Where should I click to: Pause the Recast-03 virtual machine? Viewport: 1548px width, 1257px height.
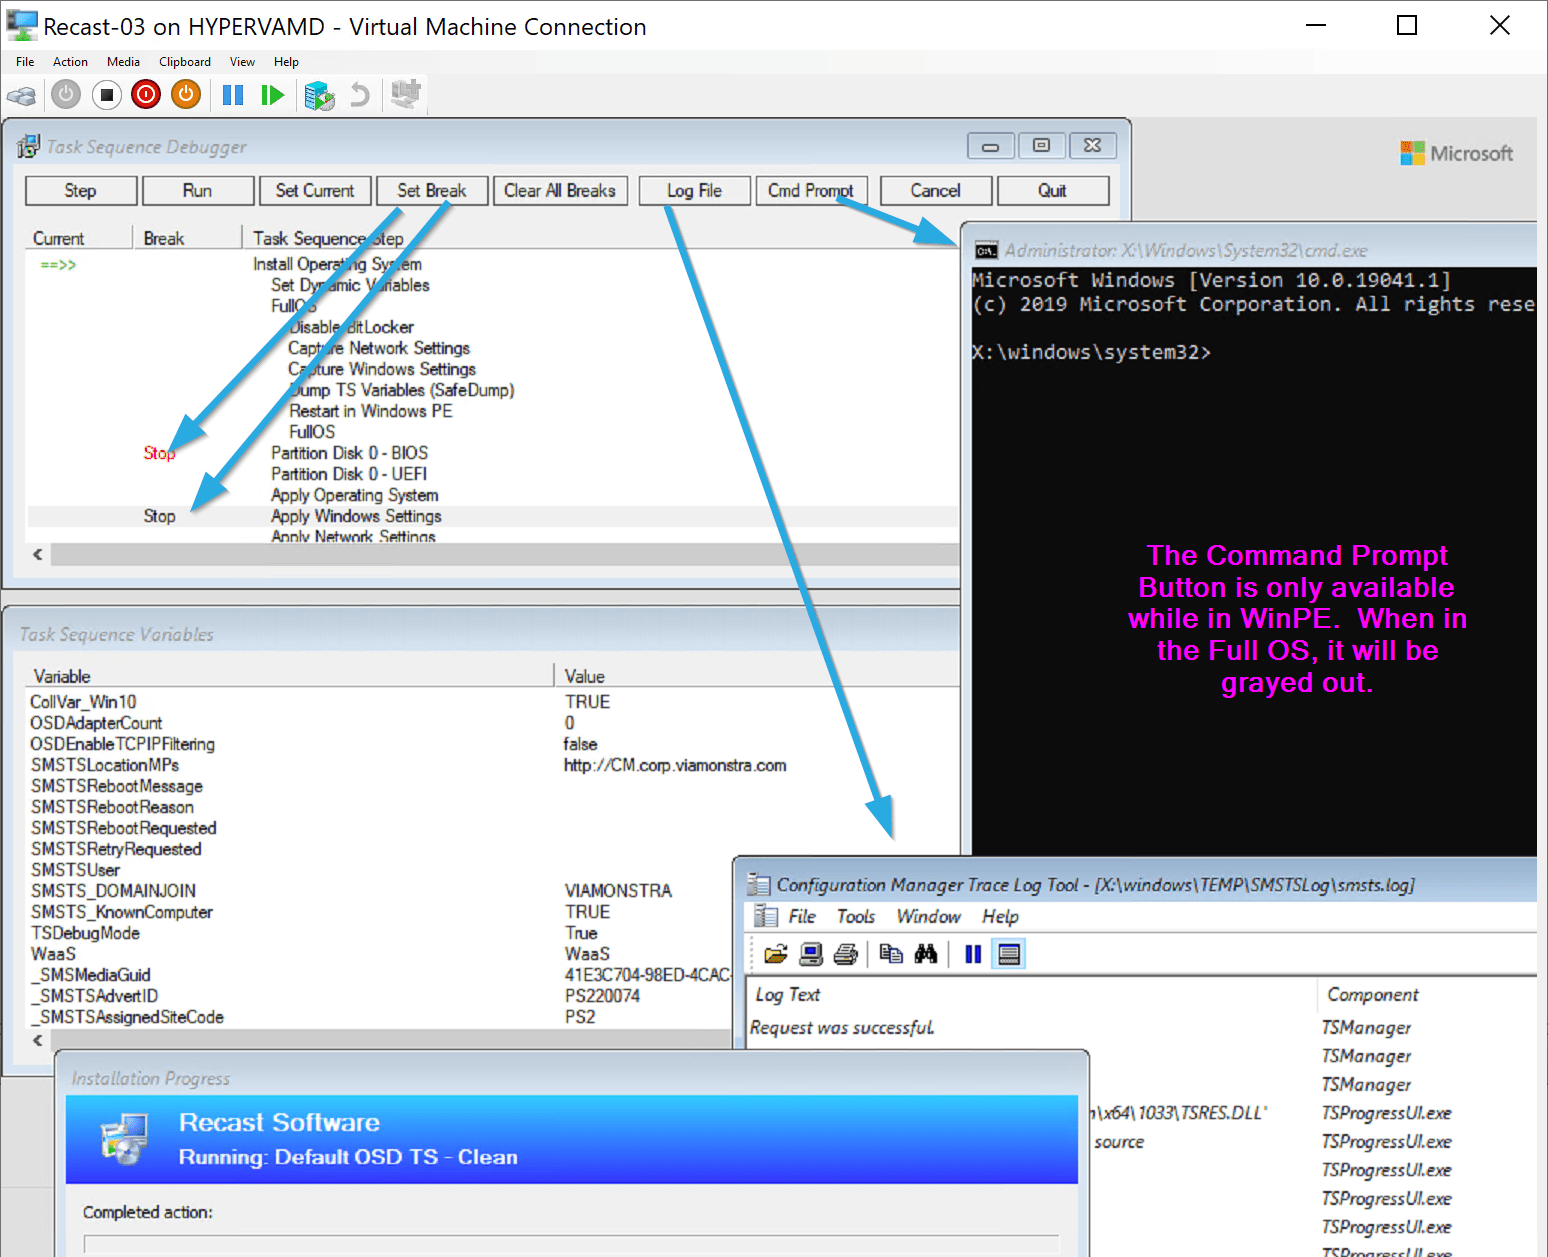point(232,95)
